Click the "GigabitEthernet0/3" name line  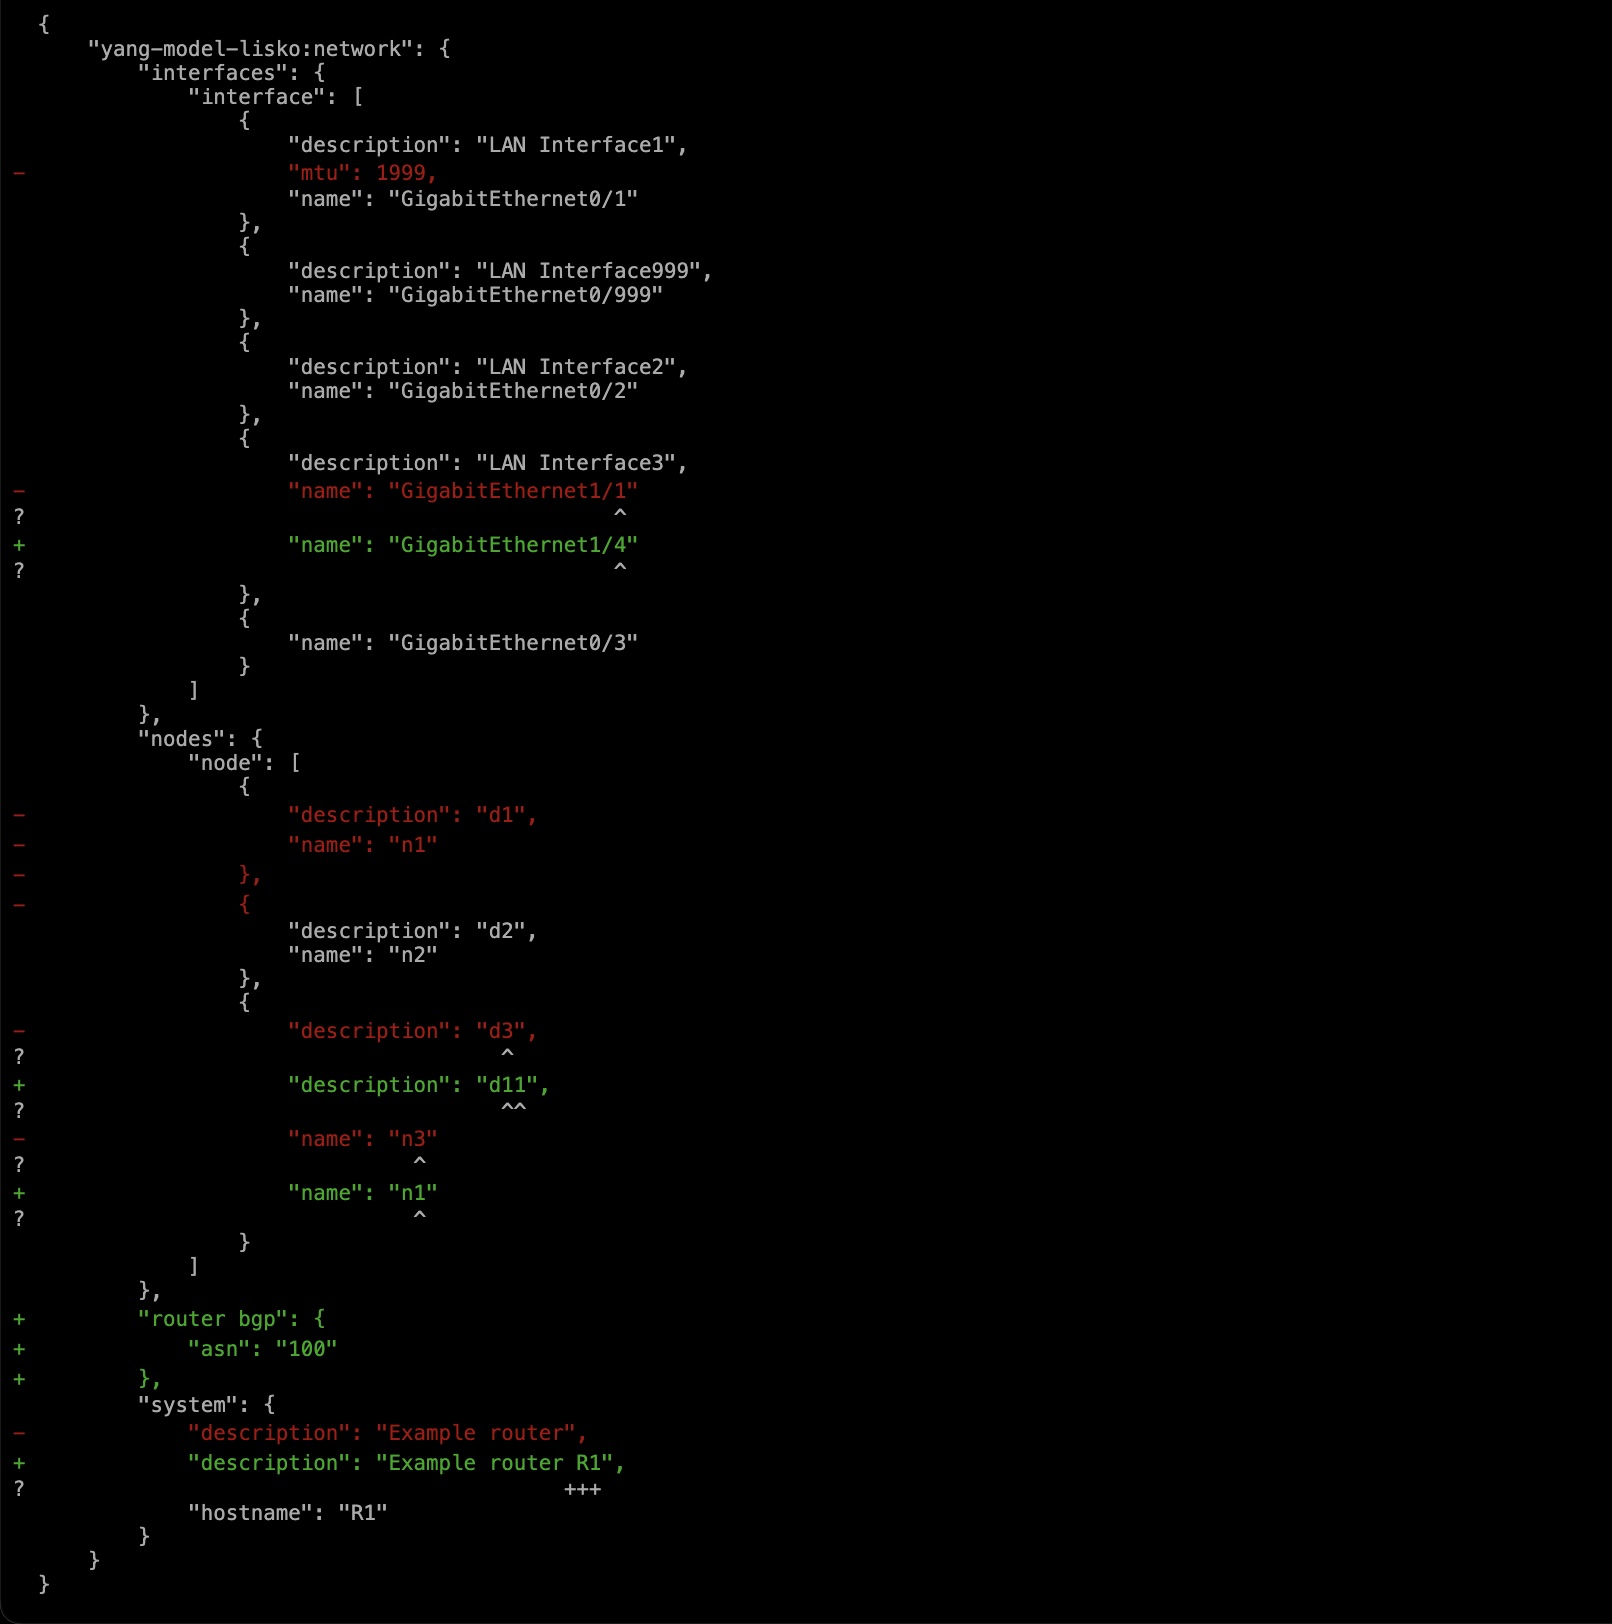(463, 643)
